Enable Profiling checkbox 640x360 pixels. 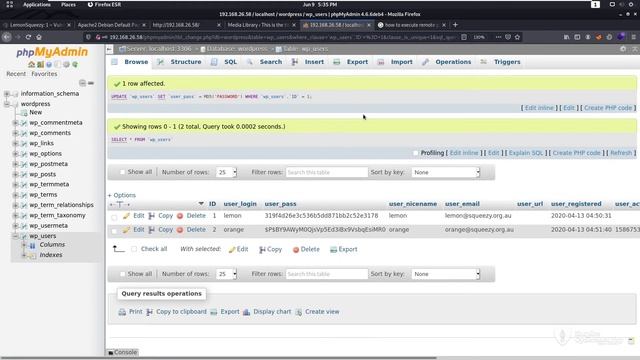(416, 153)
